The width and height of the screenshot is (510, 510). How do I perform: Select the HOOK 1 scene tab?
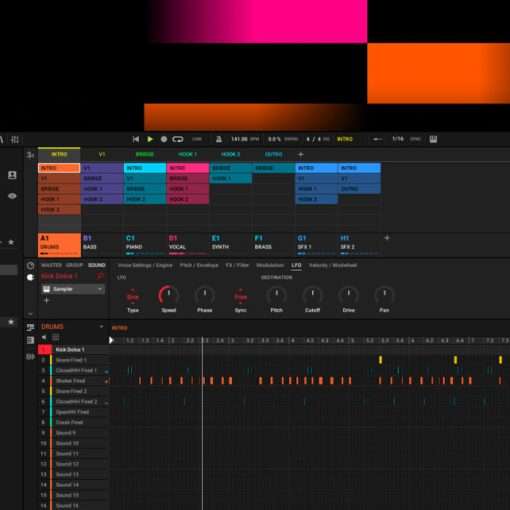tap(187, 154)
